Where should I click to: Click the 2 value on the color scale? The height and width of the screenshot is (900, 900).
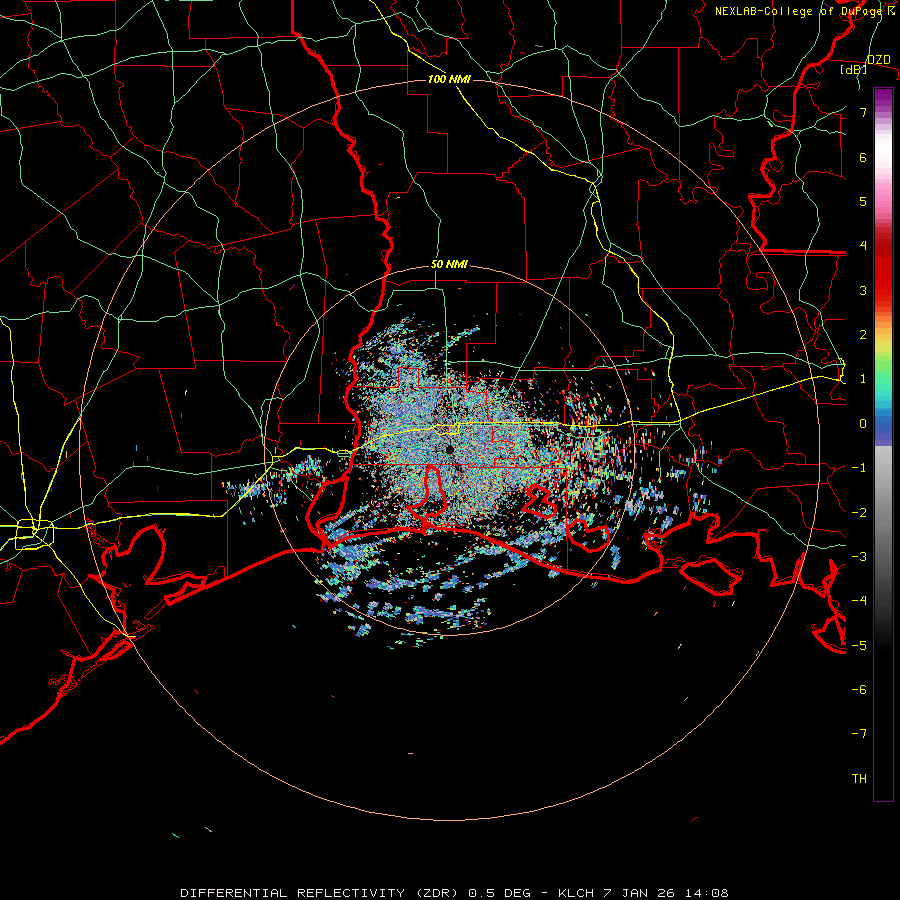click(x=863, y=335)
